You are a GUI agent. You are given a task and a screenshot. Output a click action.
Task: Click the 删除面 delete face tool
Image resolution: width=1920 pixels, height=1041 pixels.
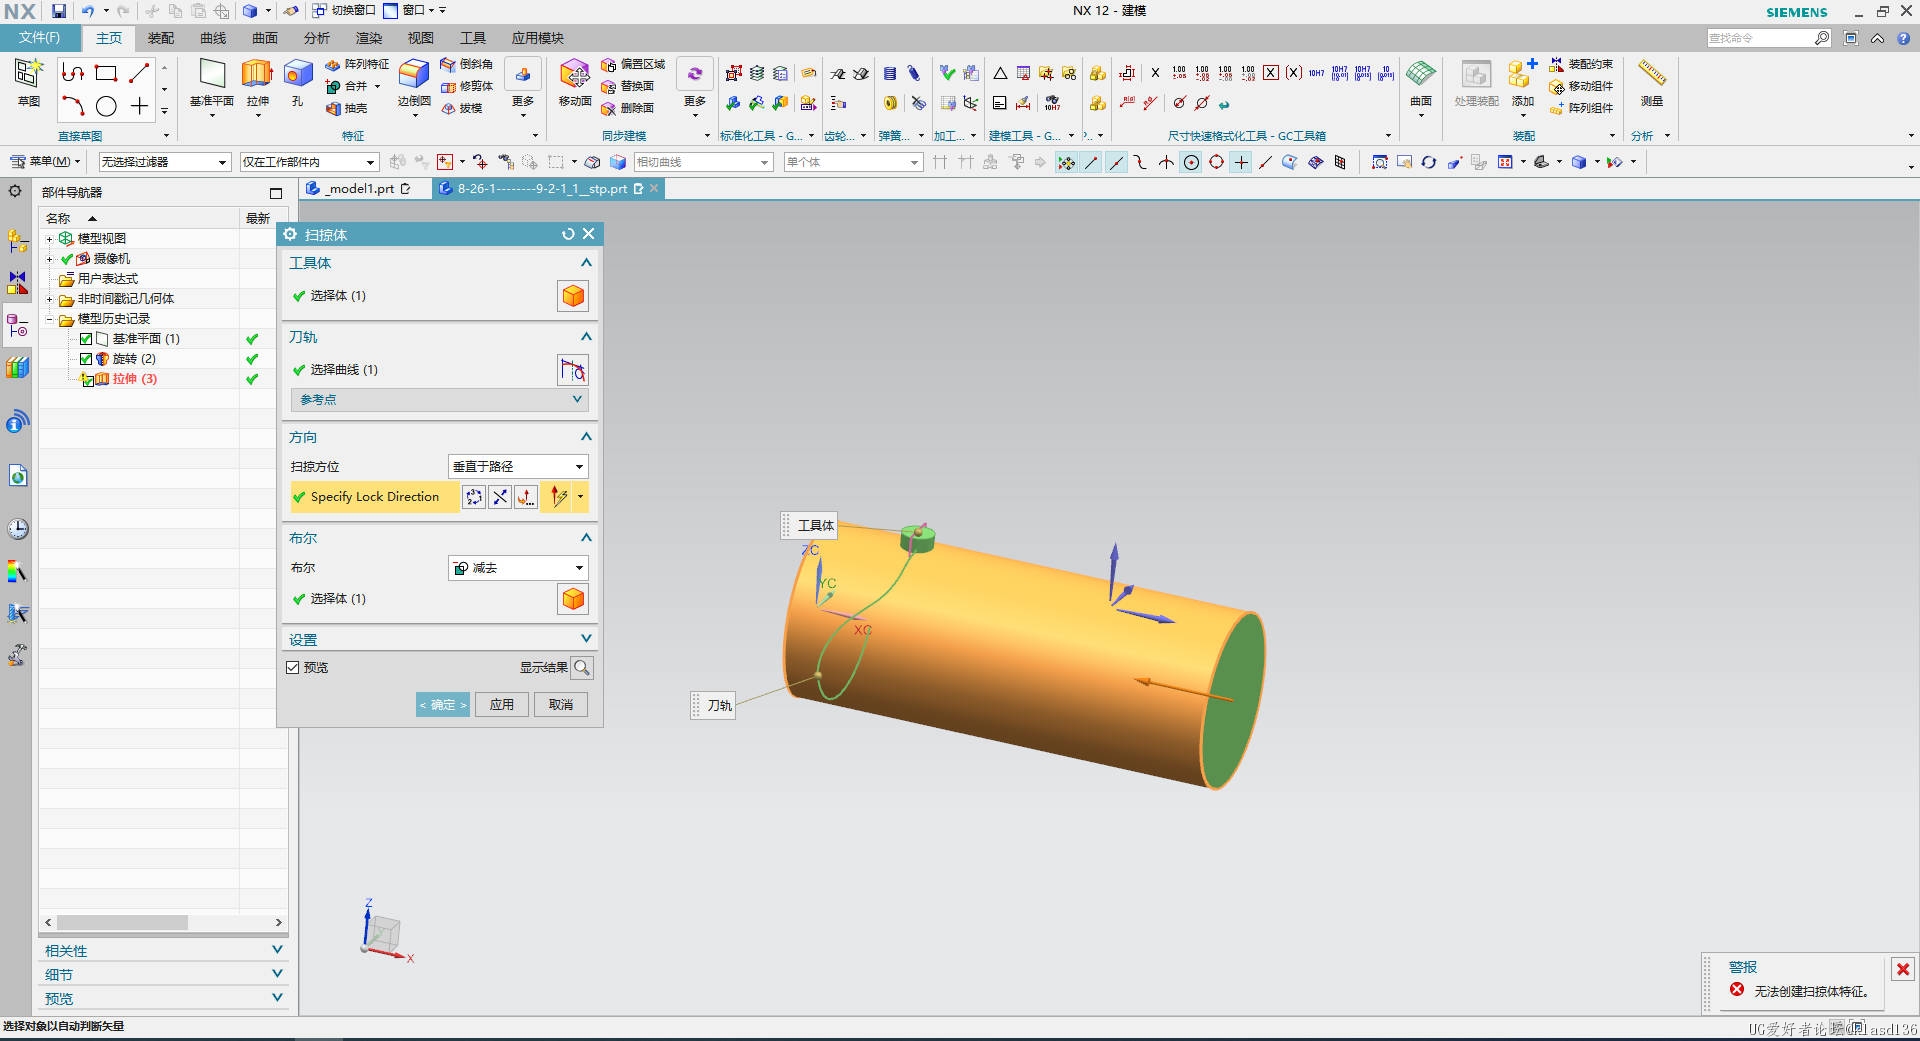click(x=627, y=108)
